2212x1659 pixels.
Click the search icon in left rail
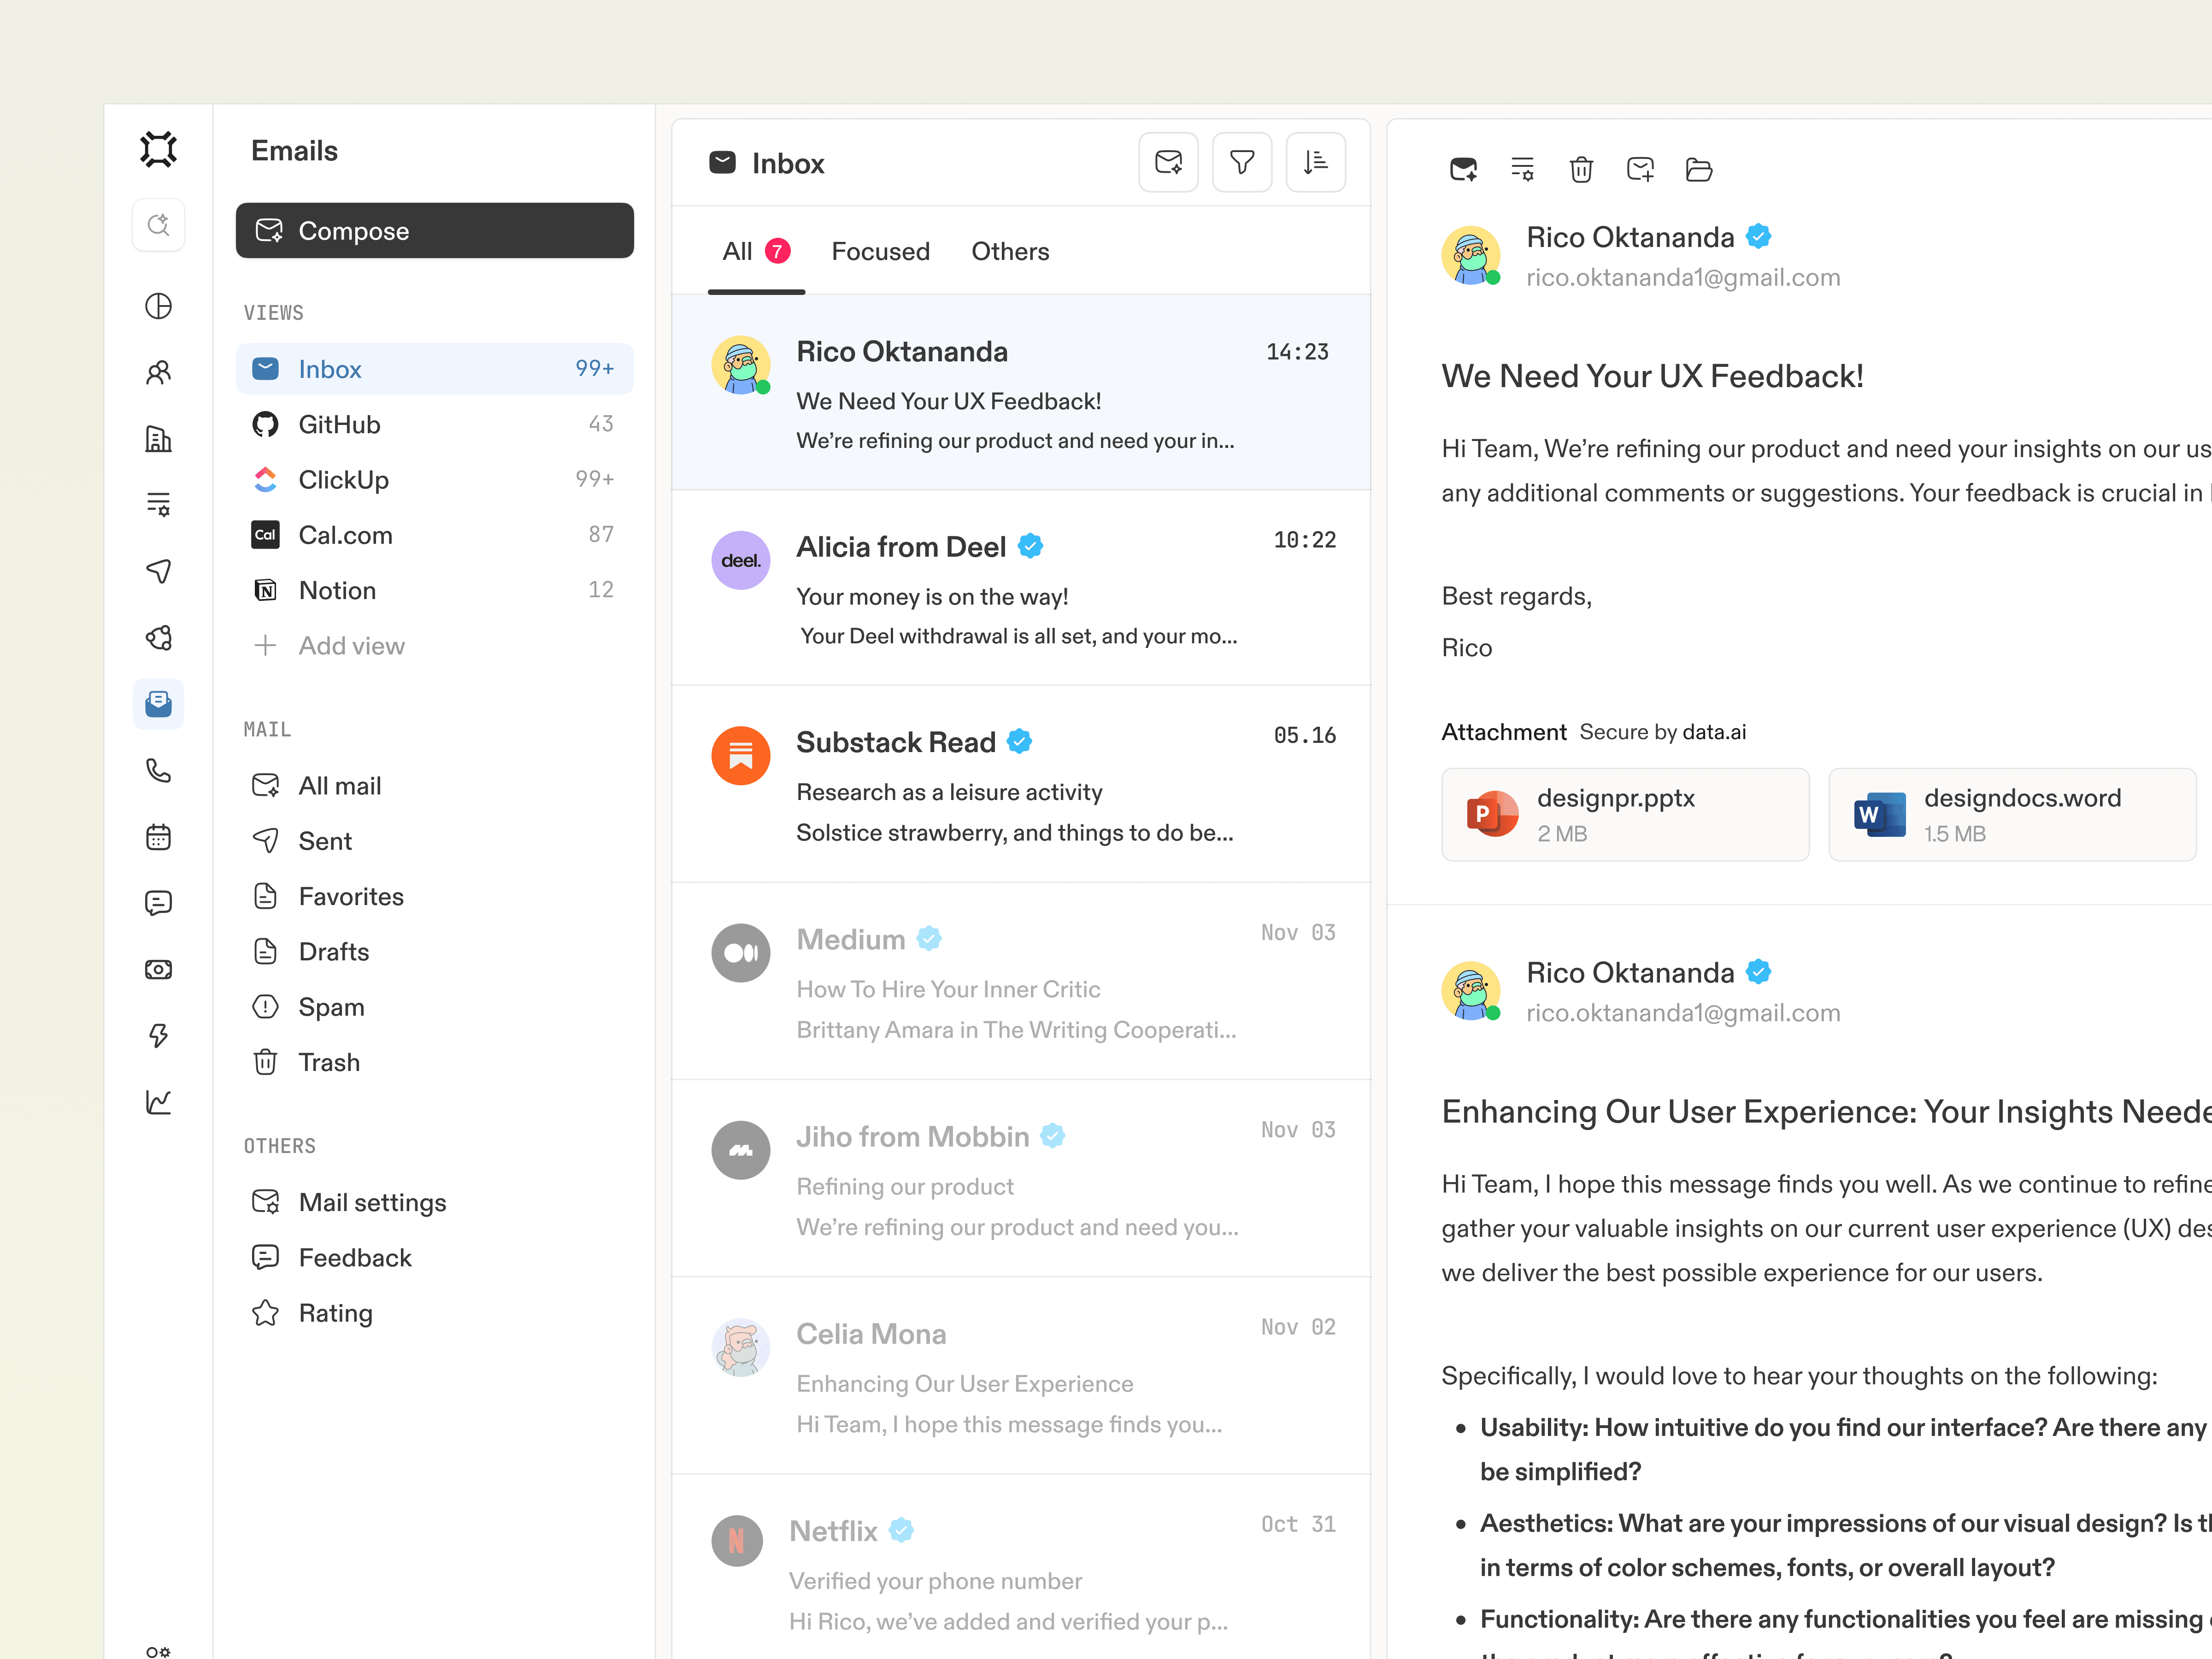158,224
